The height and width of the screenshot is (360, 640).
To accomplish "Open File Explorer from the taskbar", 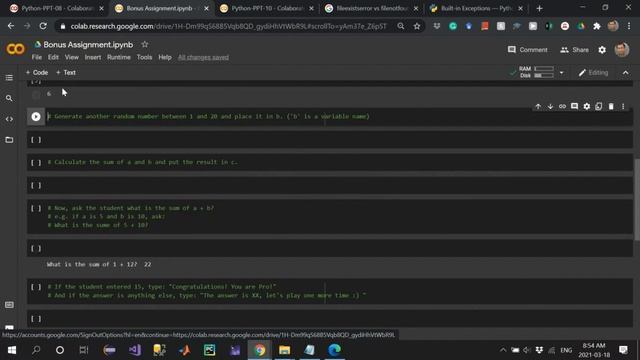I will coord(284,350).
